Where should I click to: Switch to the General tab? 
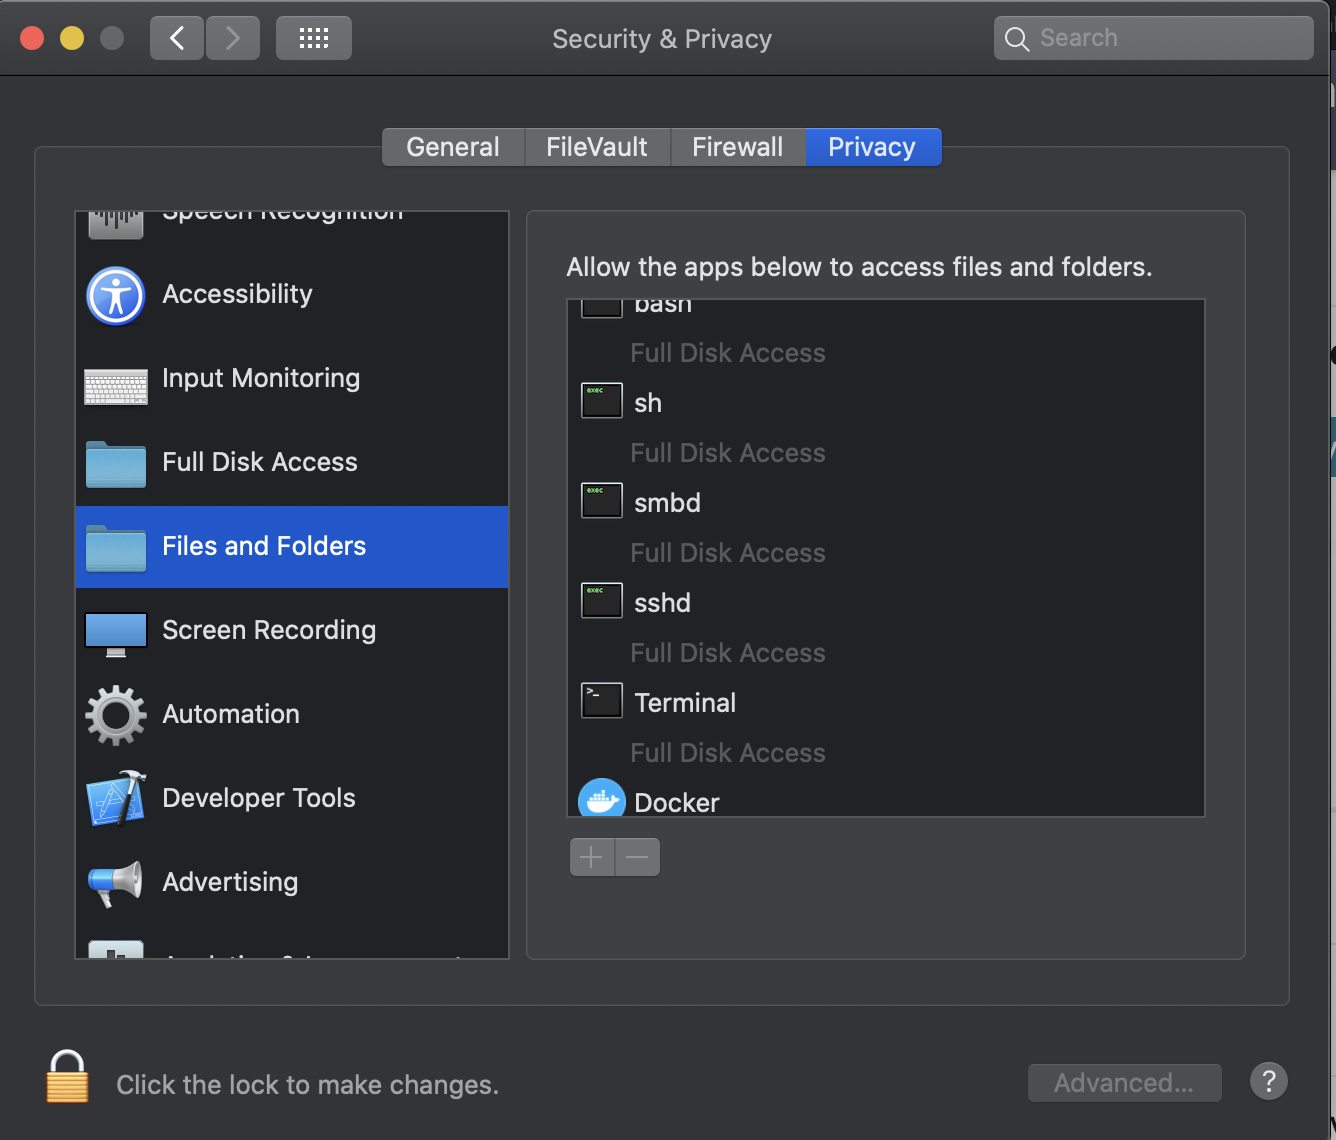coord(453,147)
